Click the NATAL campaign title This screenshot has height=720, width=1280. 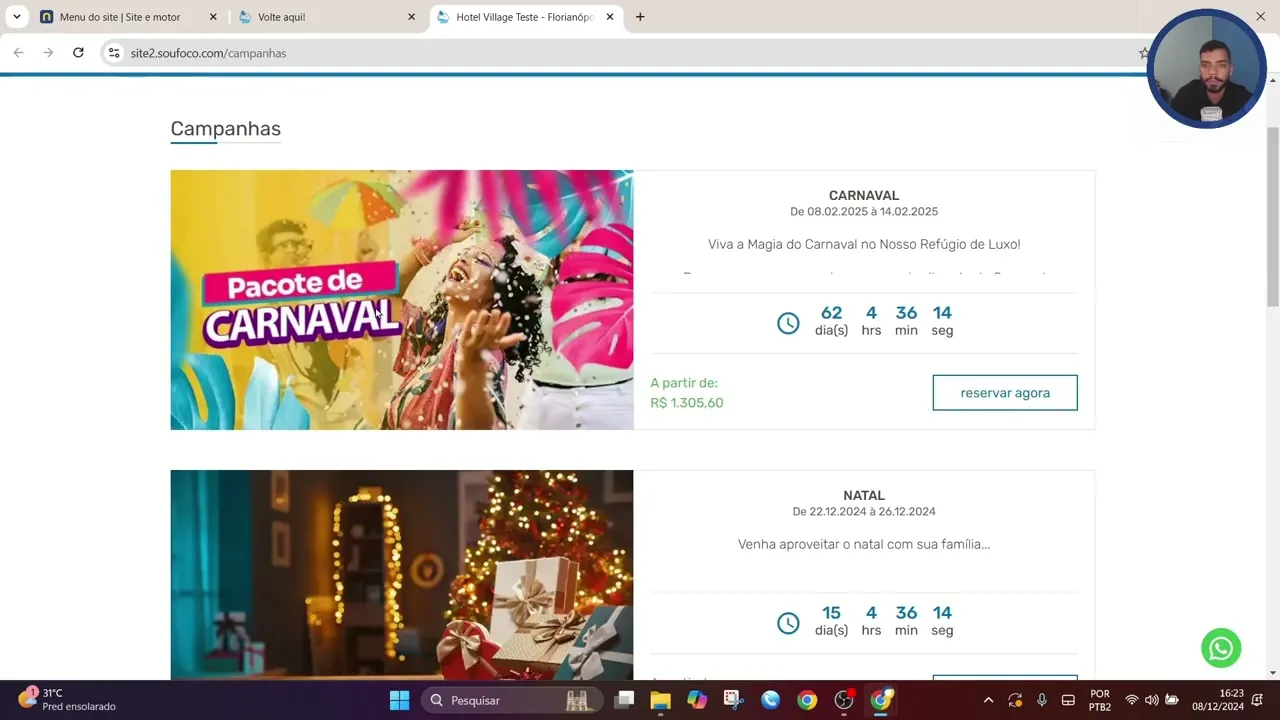click(x=864, y=495)
